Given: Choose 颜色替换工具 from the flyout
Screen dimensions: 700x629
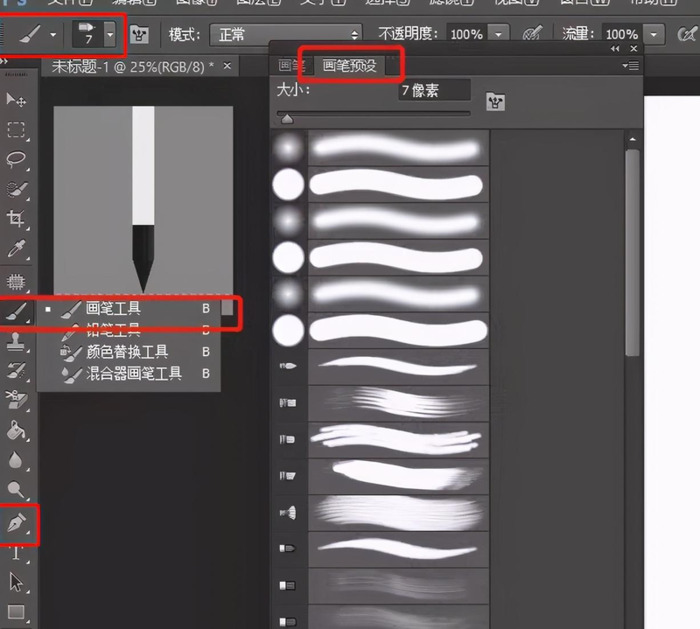Looking at the screenshot, I should point(127,352).
